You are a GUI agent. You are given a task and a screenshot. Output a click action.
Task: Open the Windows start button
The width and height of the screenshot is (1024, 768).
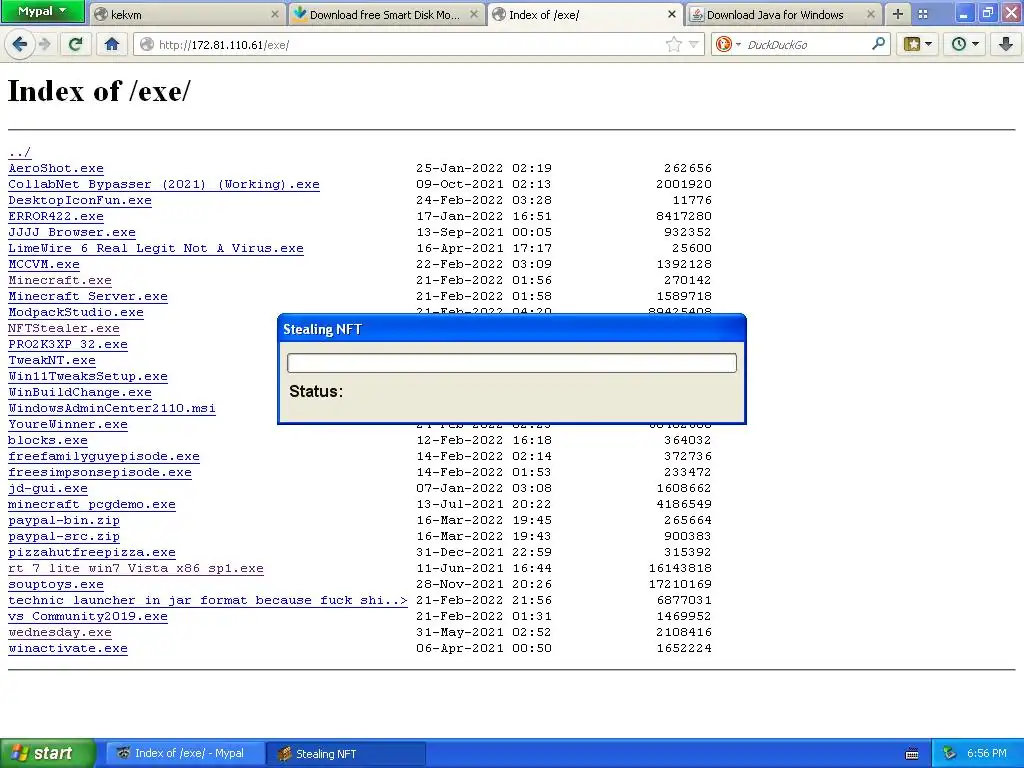click(48, 753)
